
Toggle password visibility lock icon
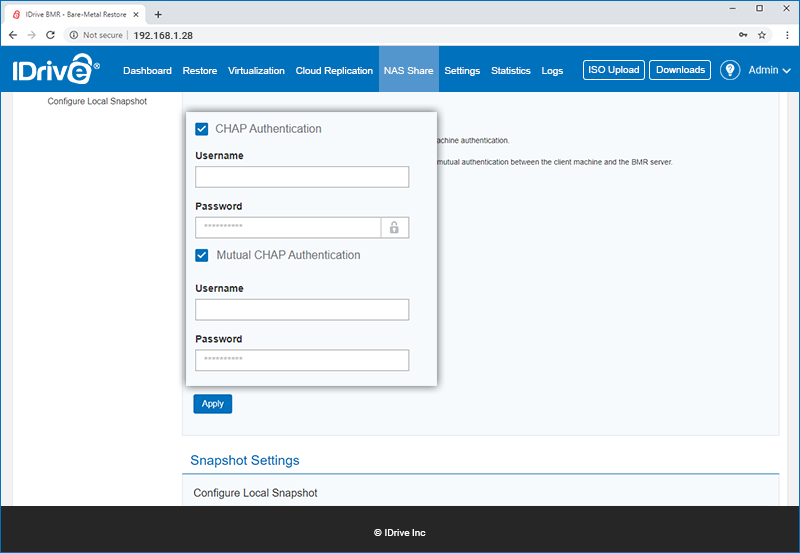394,228
